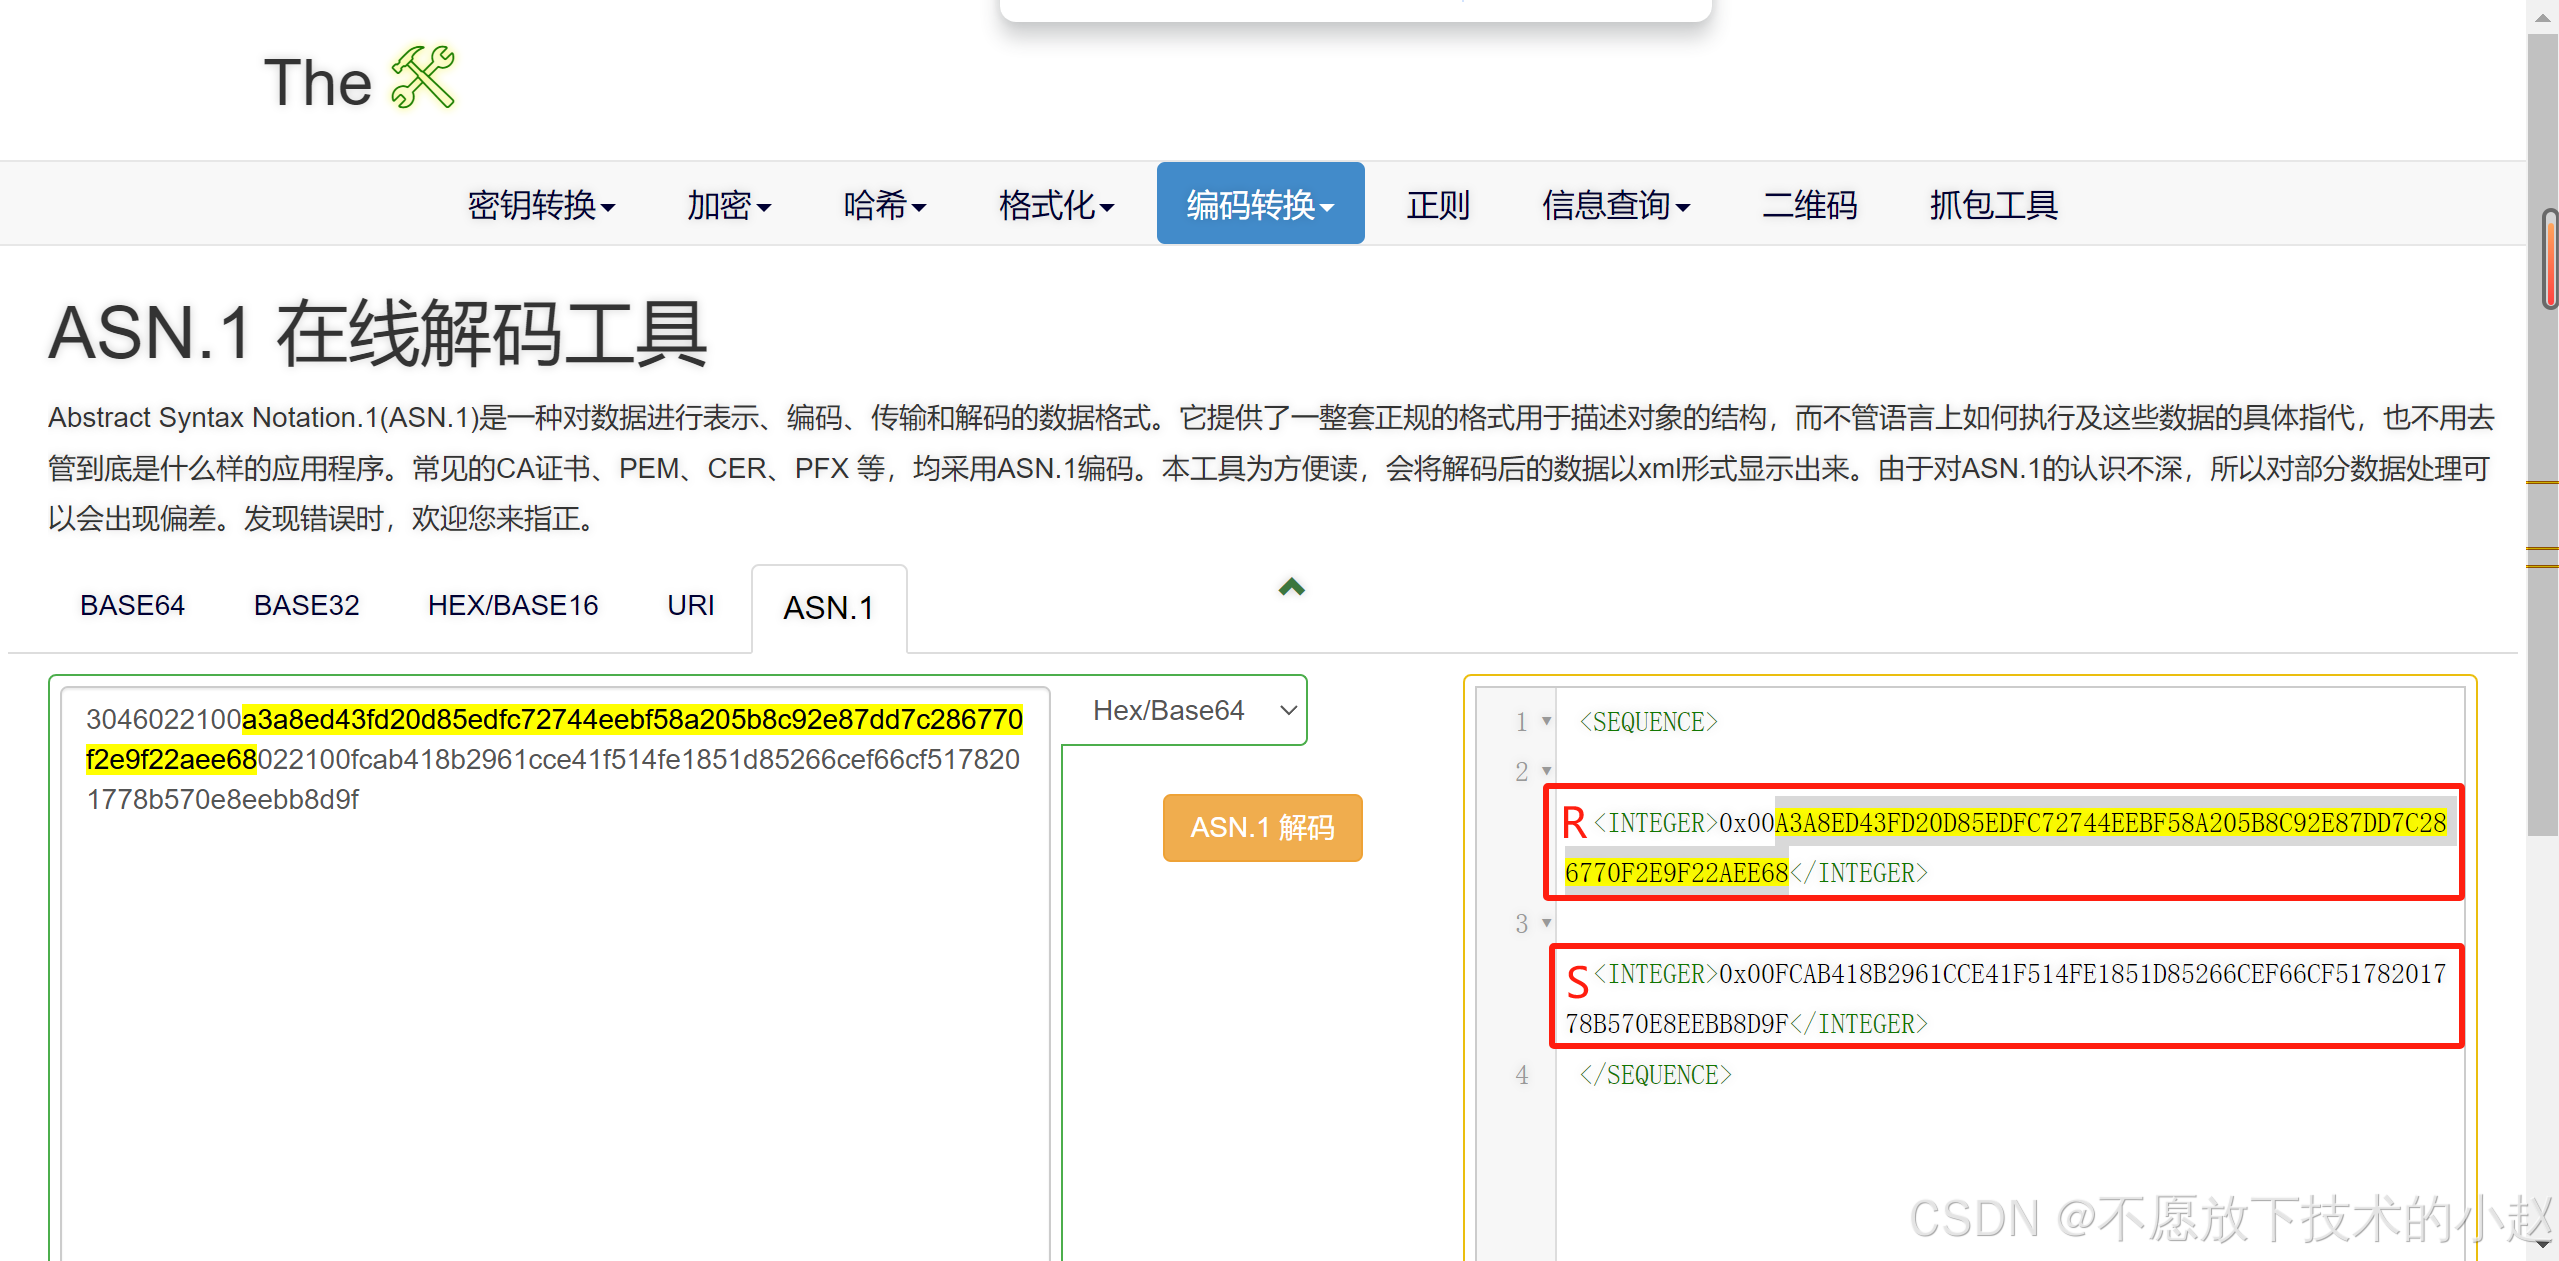Expand the 加密 menu
This screenshot has height=1261, width=2559.
728,205
